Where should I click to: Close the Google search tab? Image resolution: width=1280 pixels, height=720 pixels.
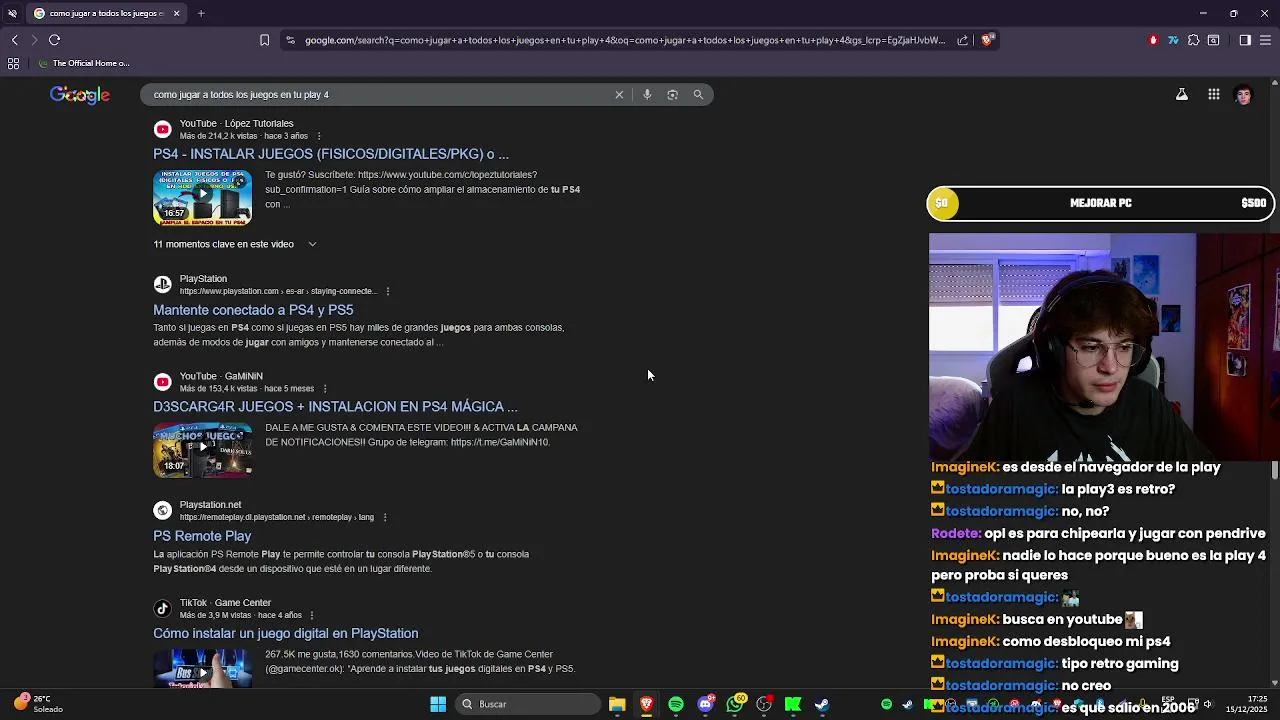176,13
